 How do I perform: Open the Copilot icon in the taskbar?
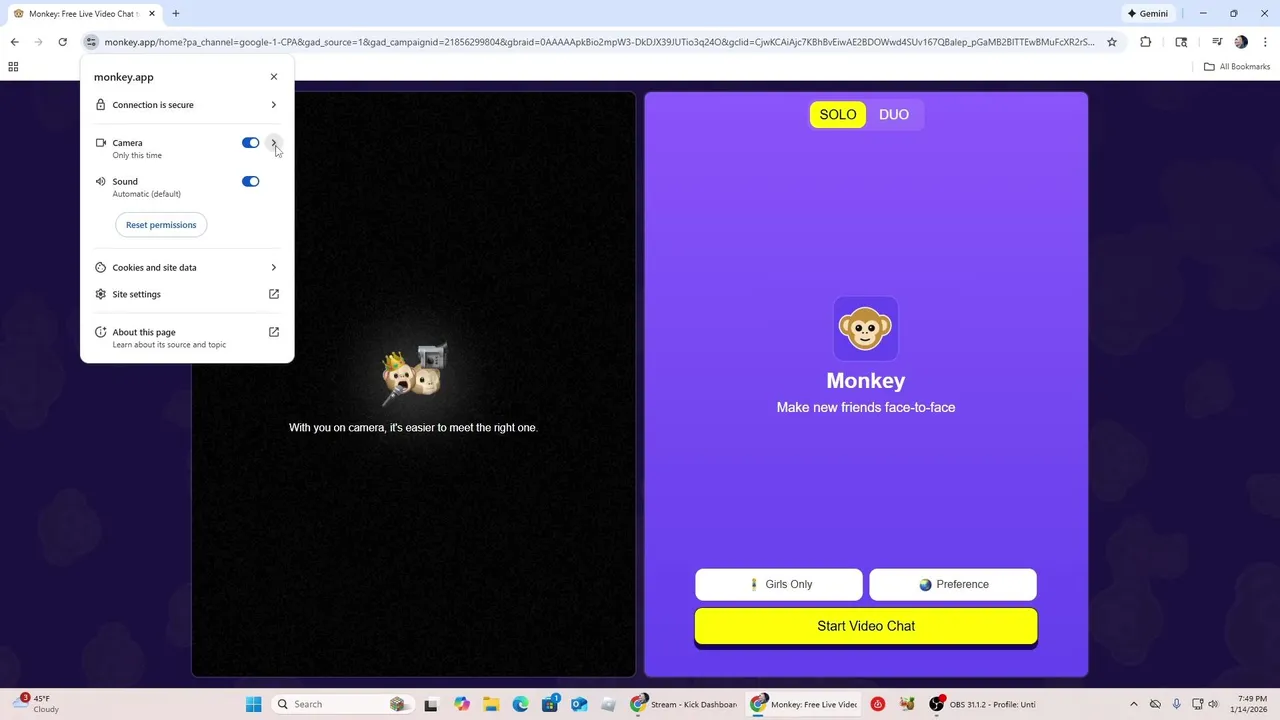pos(462,704)
